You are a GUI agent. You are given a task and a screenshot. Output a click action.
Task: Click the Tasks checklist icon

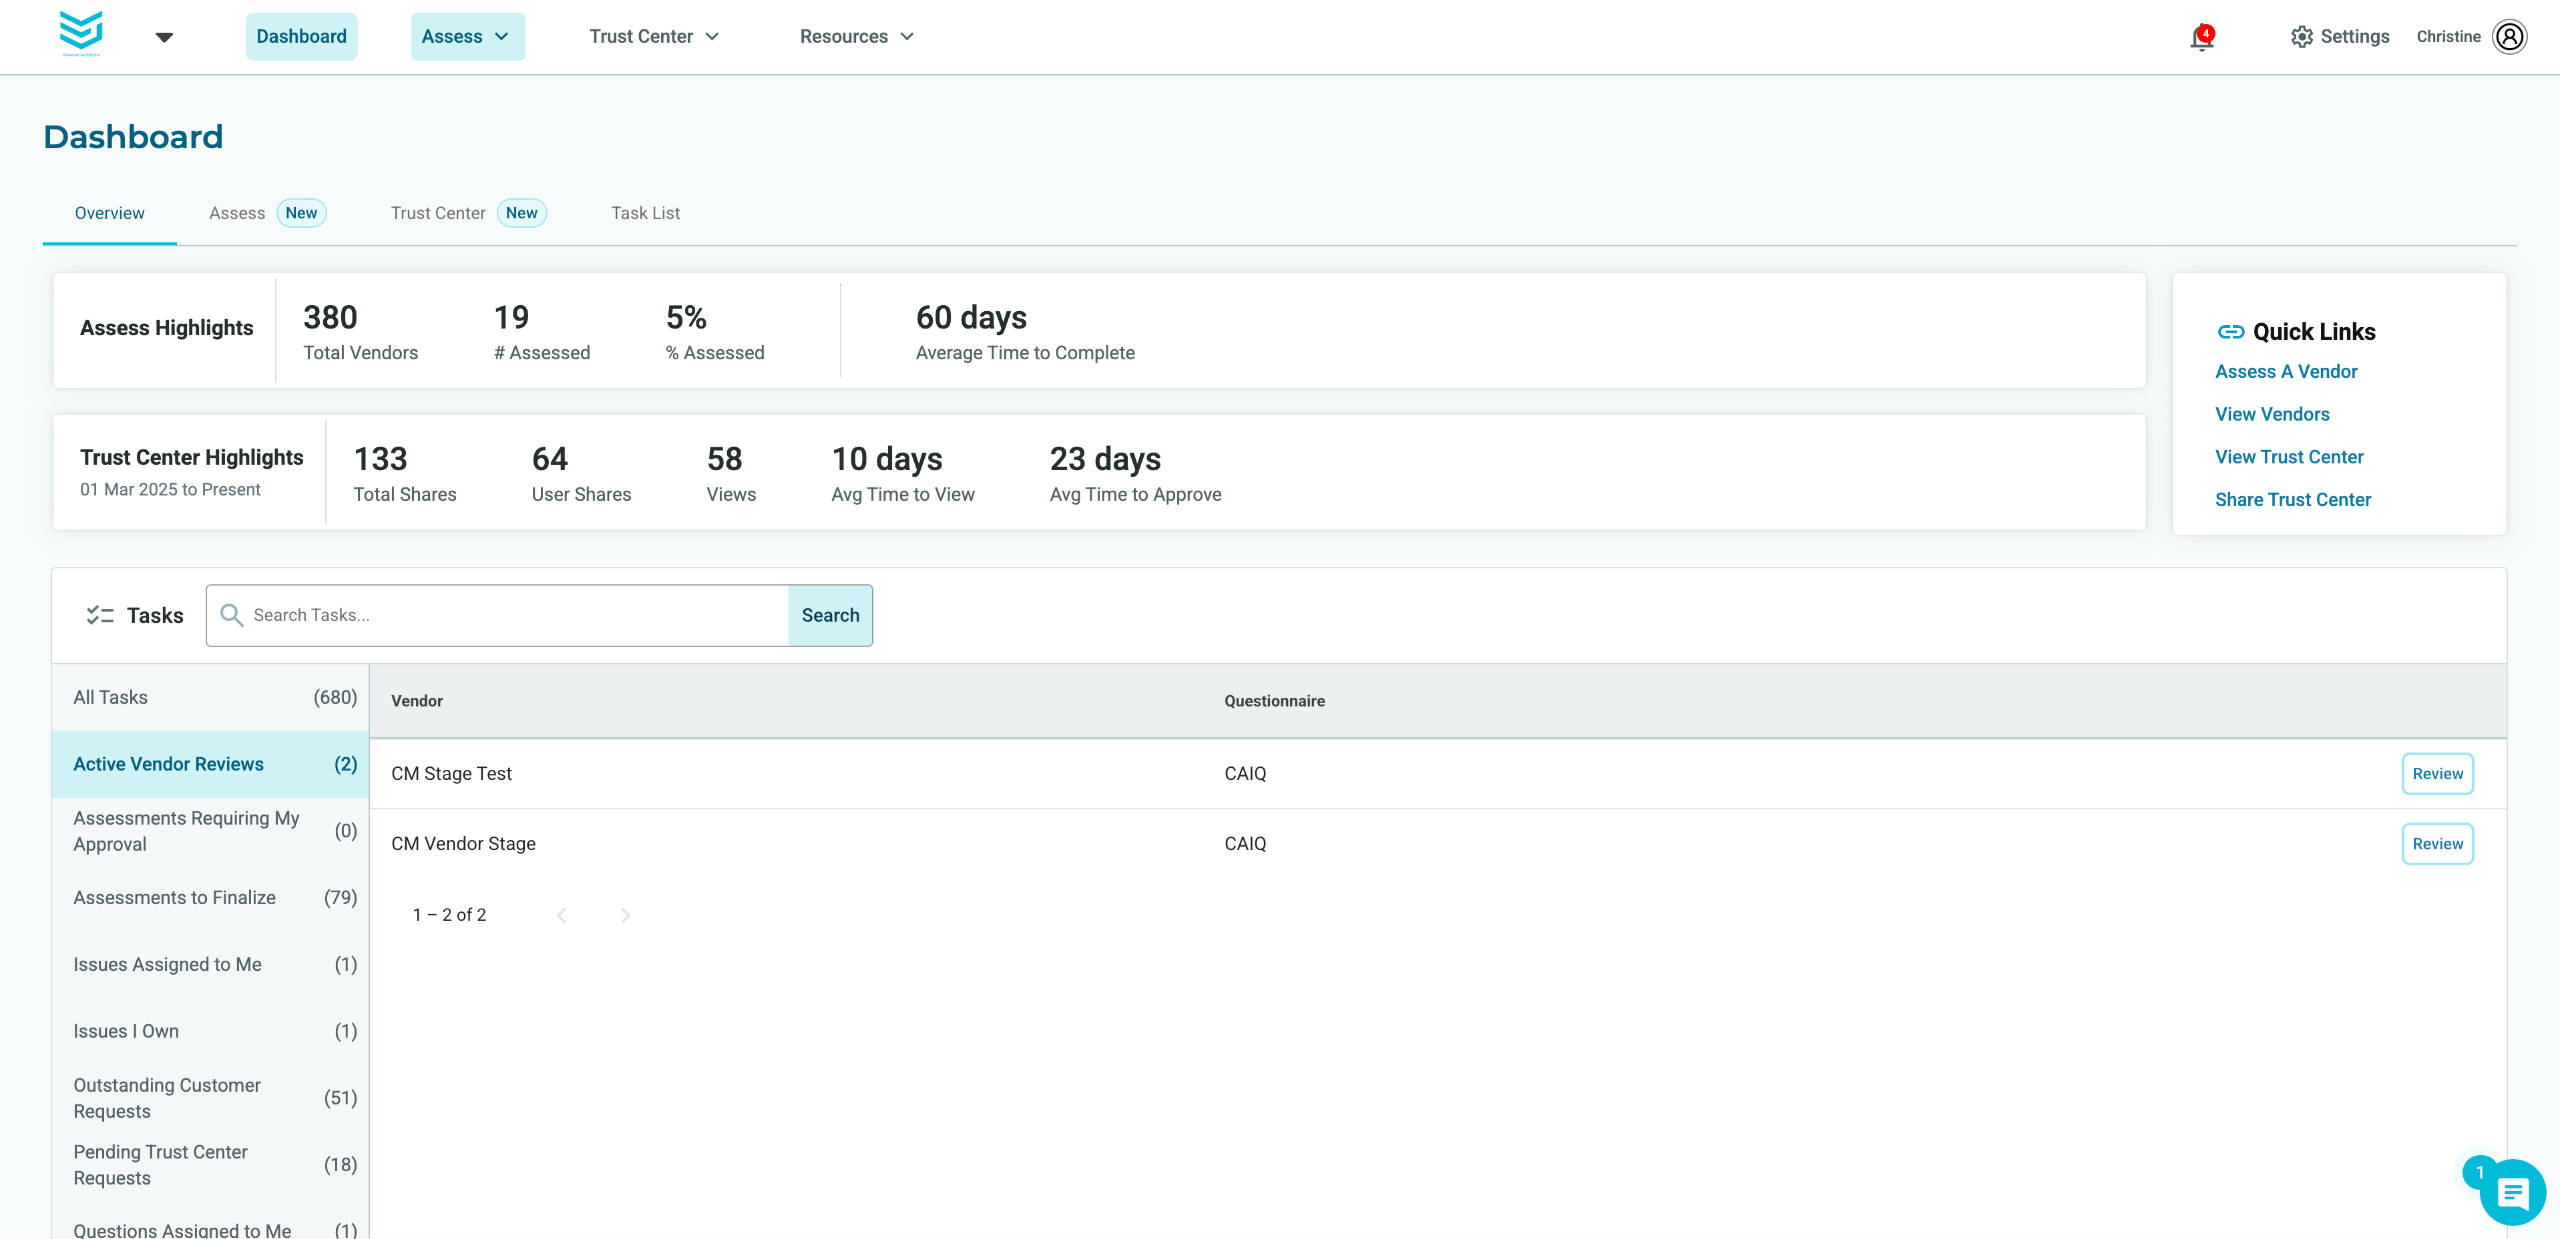click(x=100, y=615)
